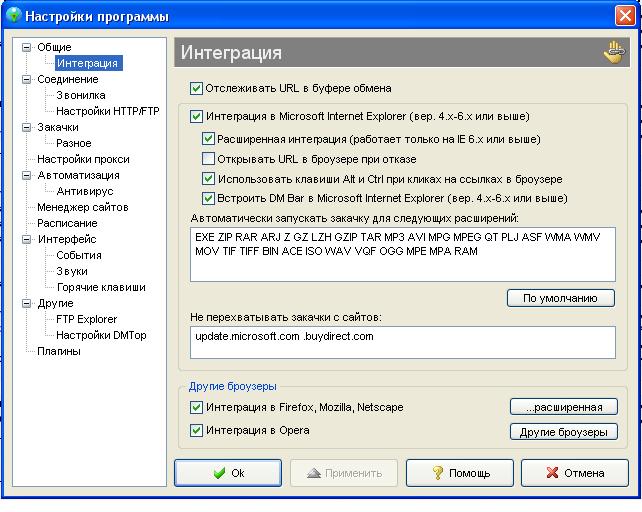Image resolution: width=642 pixels, height=512 pixels.
Task: Collapse the Общие tree node
Action: coord(27,47)
